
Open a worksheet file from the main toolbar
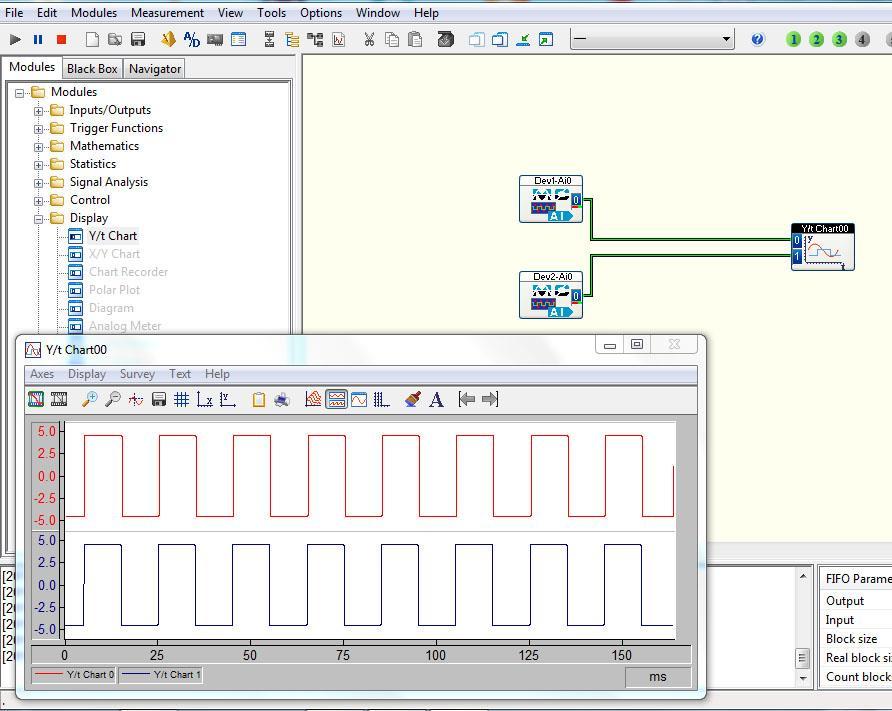point(115,39)
